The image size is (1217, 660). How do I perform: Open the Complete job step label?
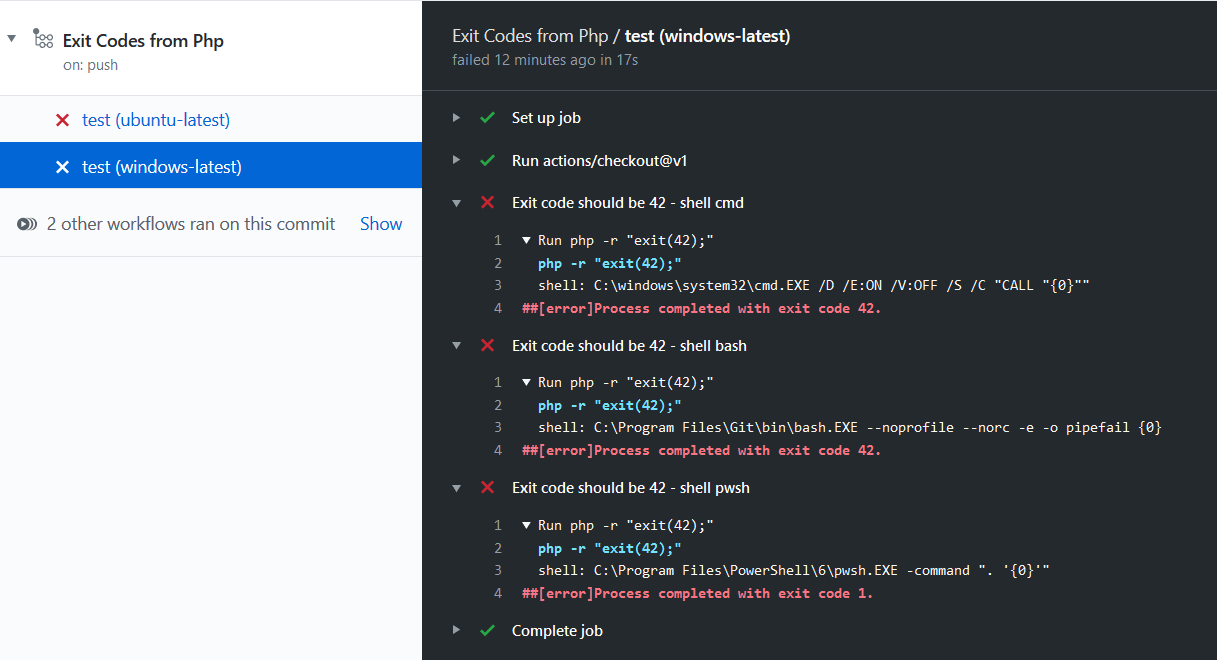pyautogui.click(x=557, y=631)
